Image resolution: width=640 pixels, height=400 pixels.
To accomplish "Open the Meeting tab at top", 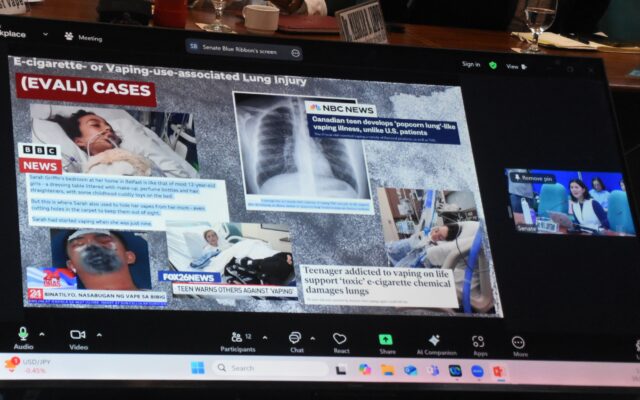I will 84,38.
